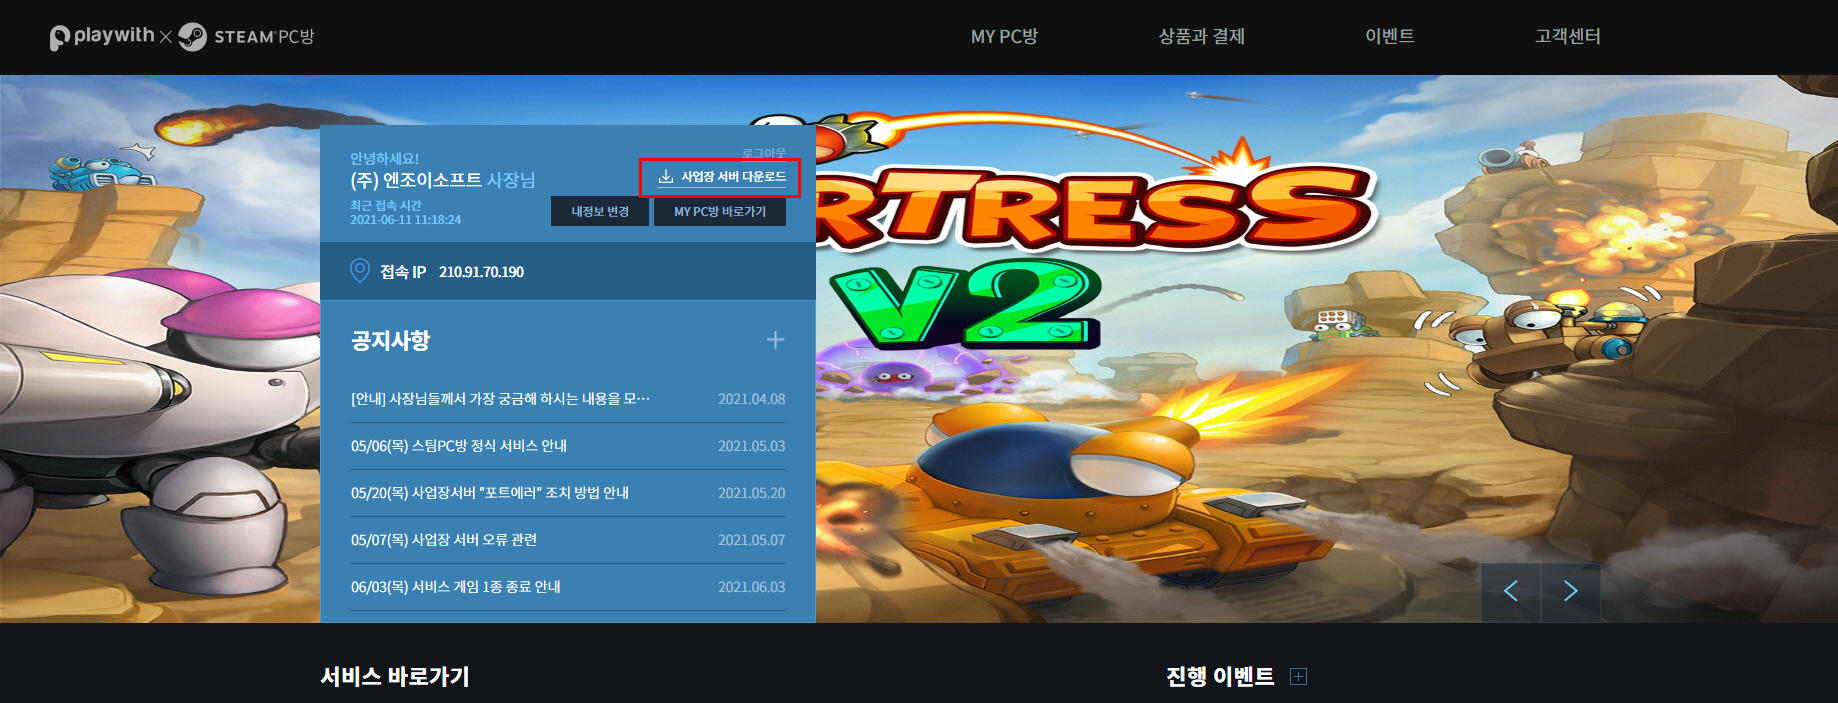This screenshot has width=1838, height=703.
Task: Show the previous banner slide
Action: click(1511, 592)
